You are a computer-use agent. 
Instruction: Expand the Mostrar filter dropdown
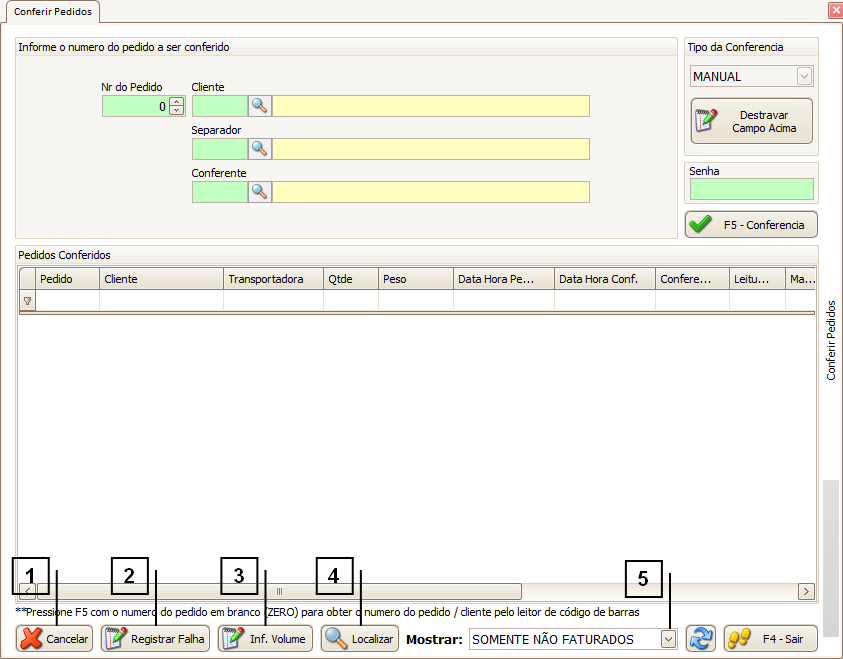click(669, 638)
